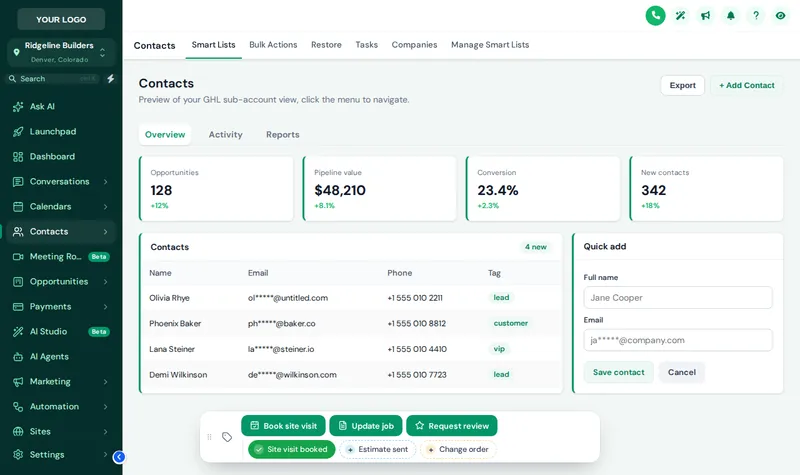Expand the Conversations sidebar chevron

(x=106, y=182)
